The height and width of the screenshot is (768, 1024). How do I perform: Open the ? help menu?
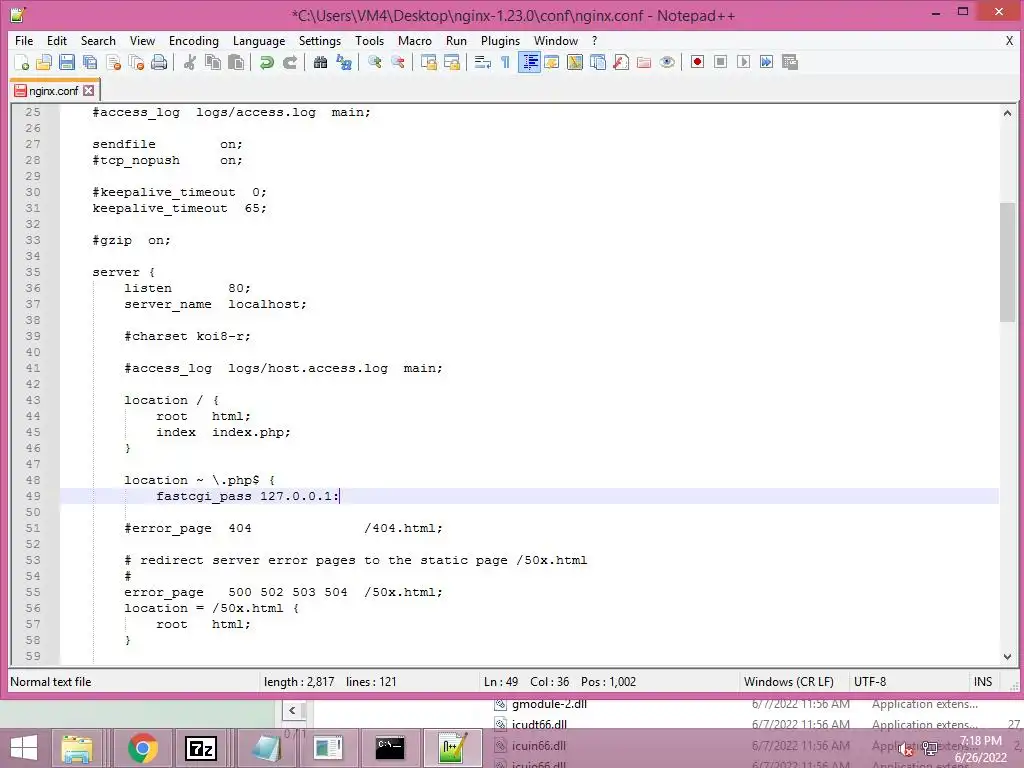tap(594, 40)
